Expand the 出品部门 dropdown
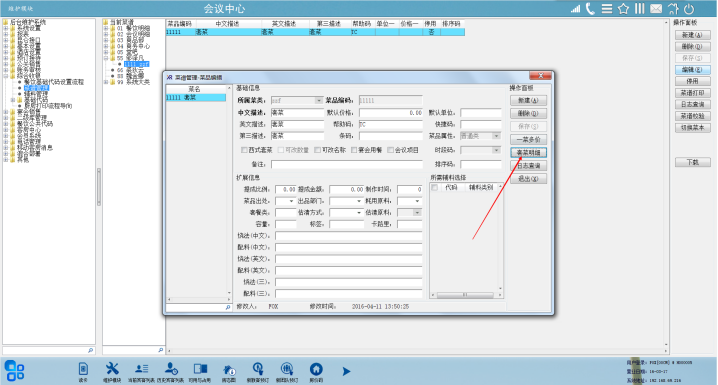This screenshot has height=385, width=718. [x=346, y=201]
